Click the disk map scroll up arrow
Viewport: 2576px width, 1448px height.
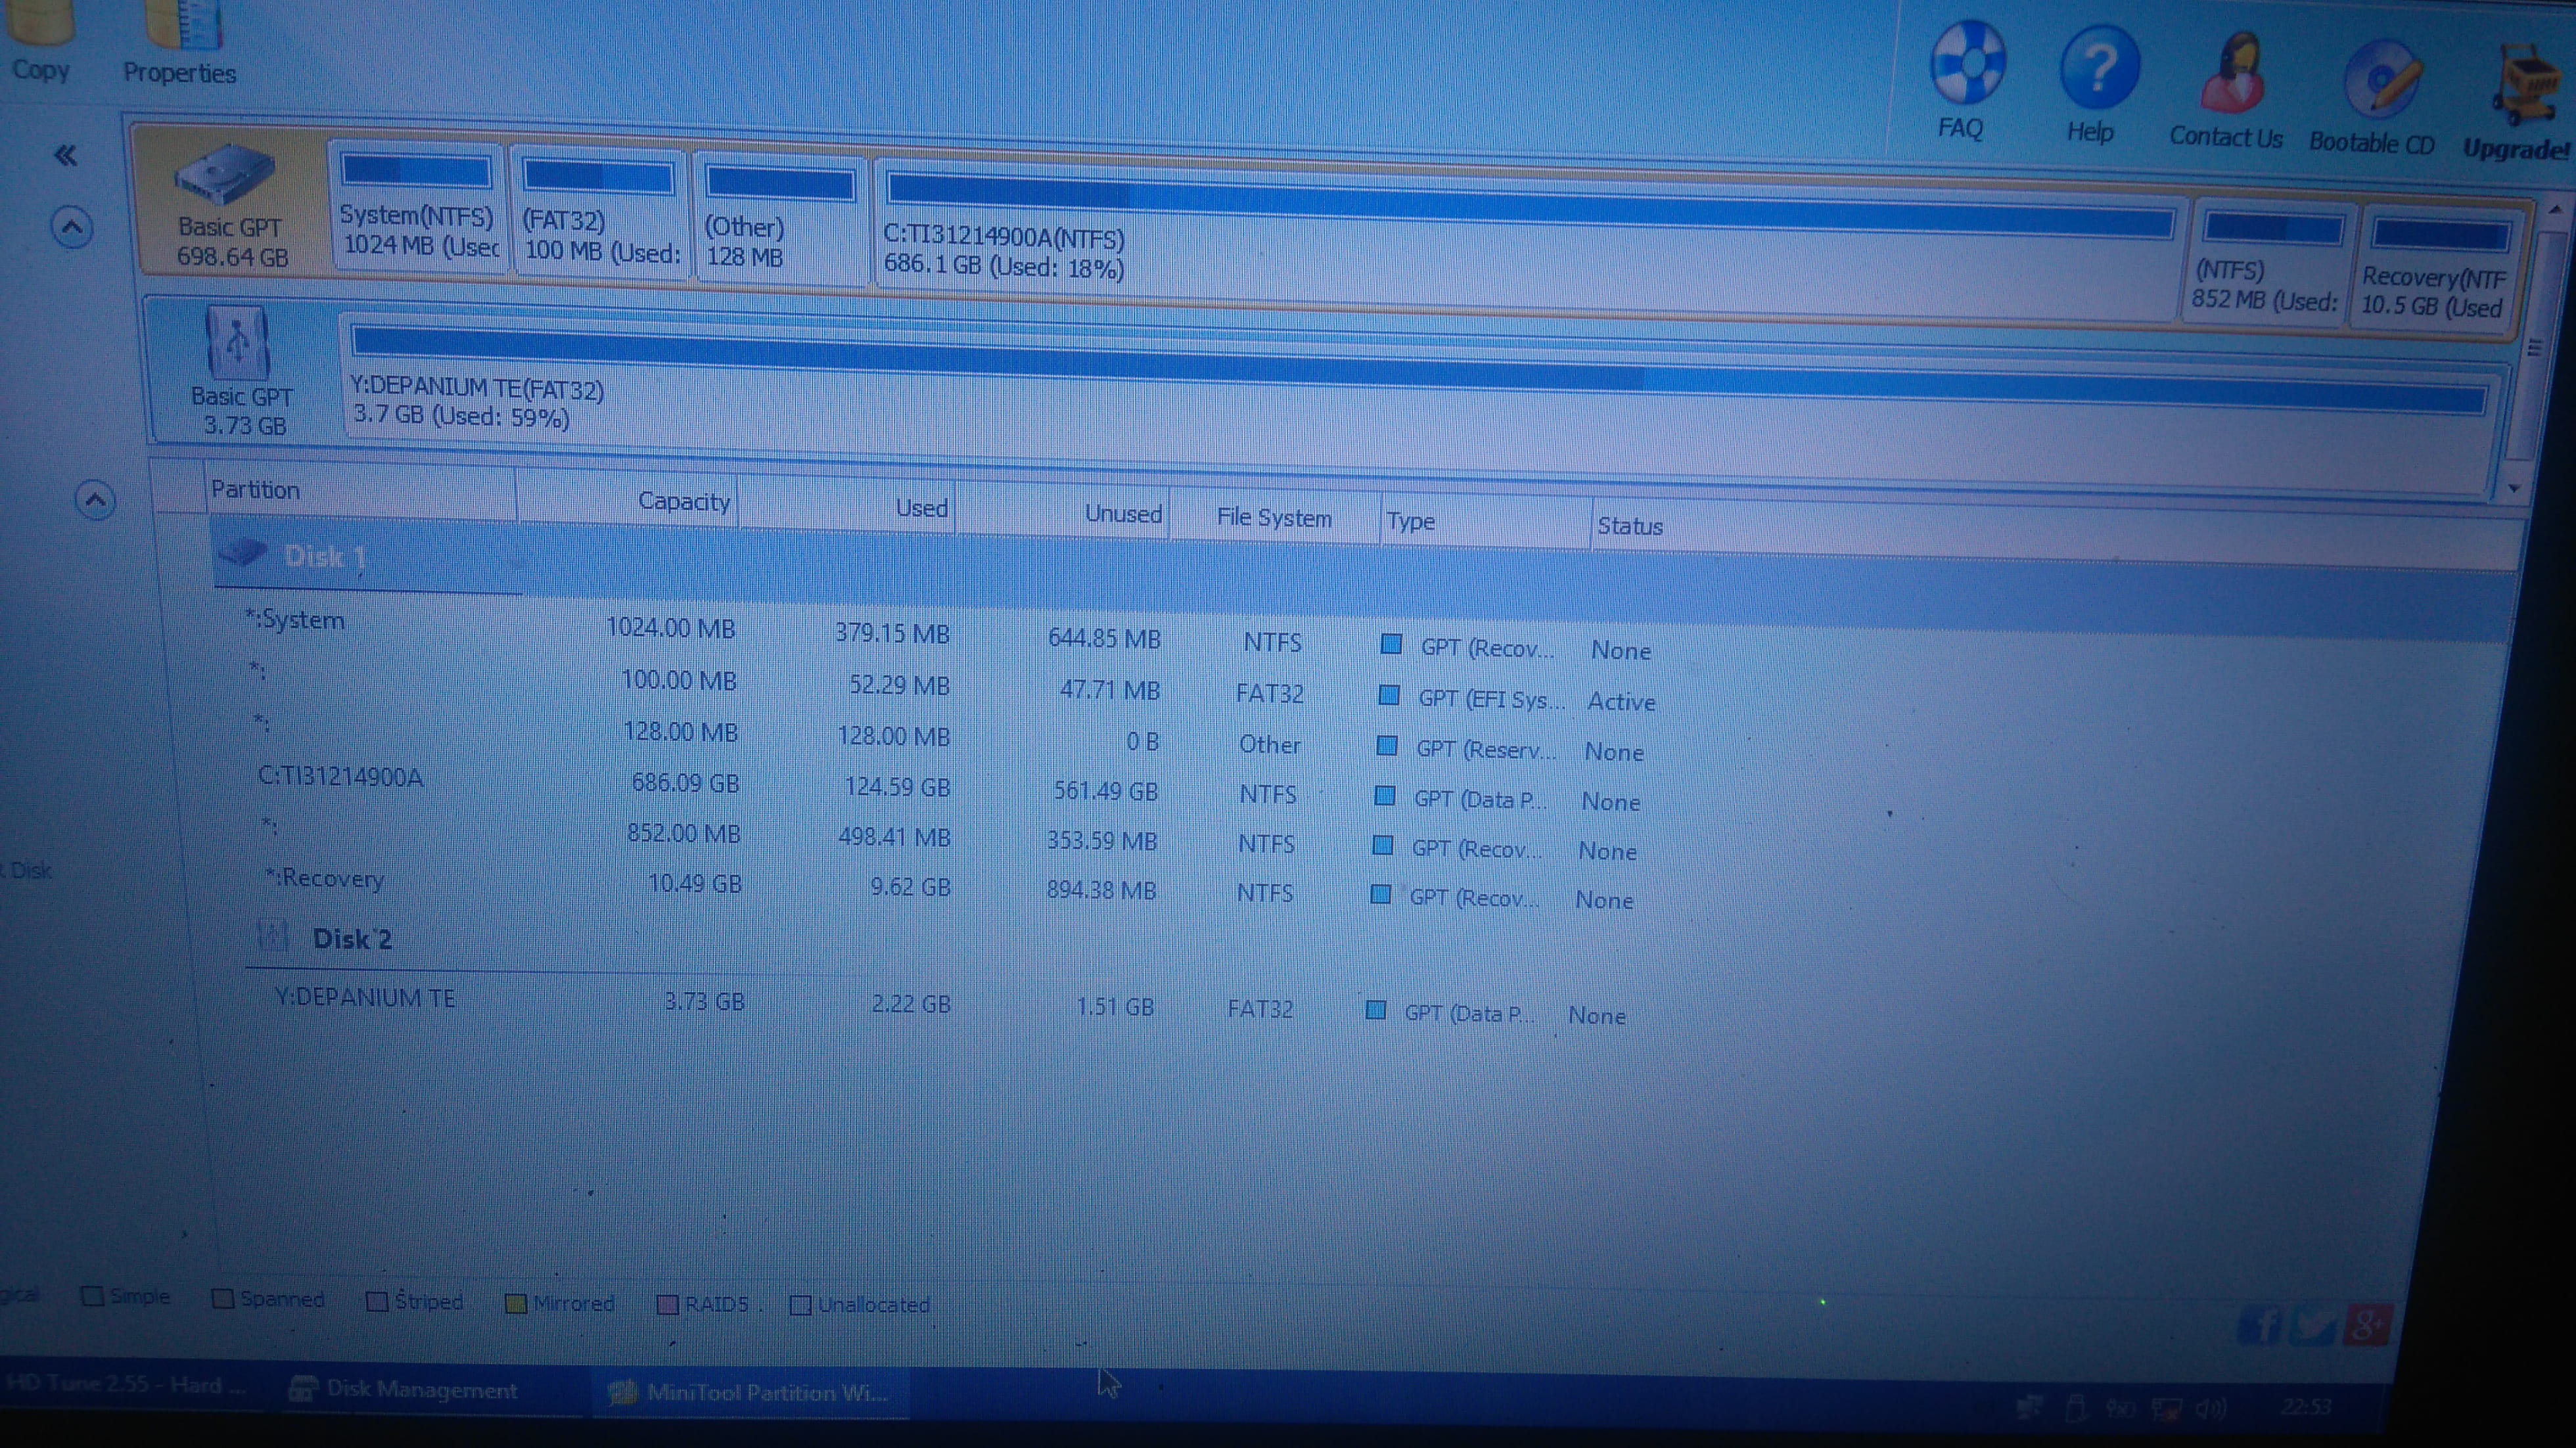coord(2555,209)
